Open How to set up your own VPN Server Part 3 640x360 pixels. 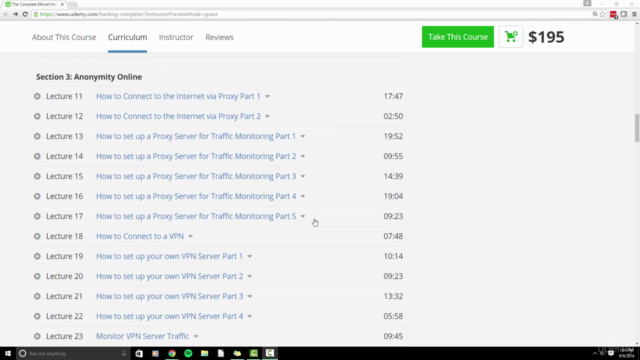click(x=169, y=296)
